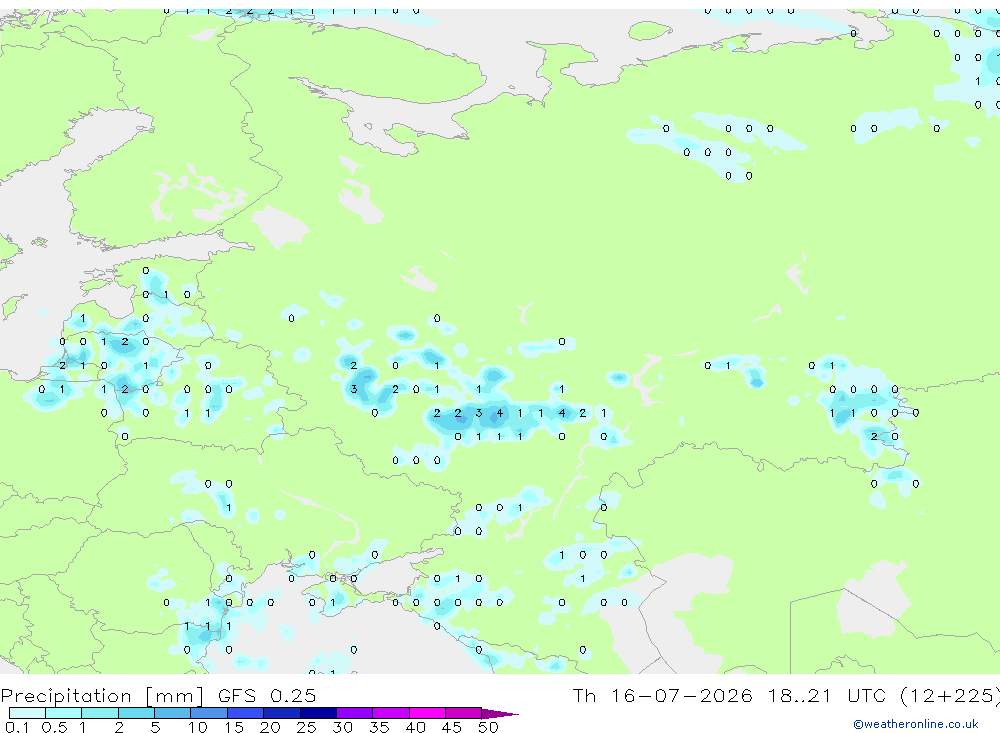Select the 10–15 mm medium blue legend swatch
1000x733 pixels.
coord(209,713)
